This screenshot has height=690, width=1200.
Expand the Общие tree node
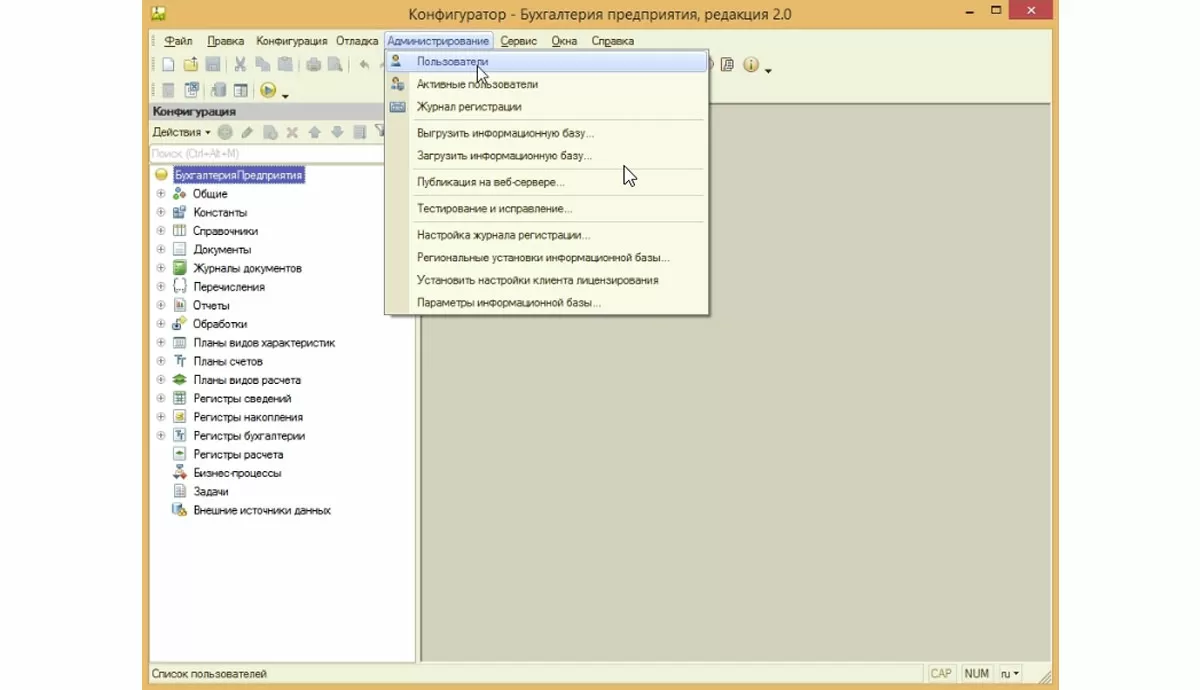(161, 194)
